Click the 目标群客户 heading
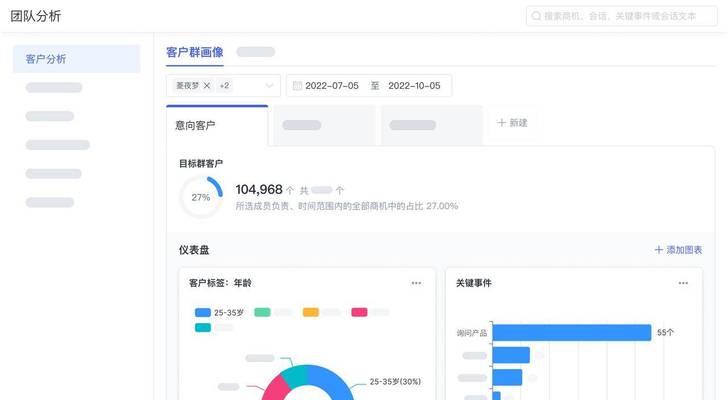The width and height of the screenshot is (728, 400). (x=201, y=163)
